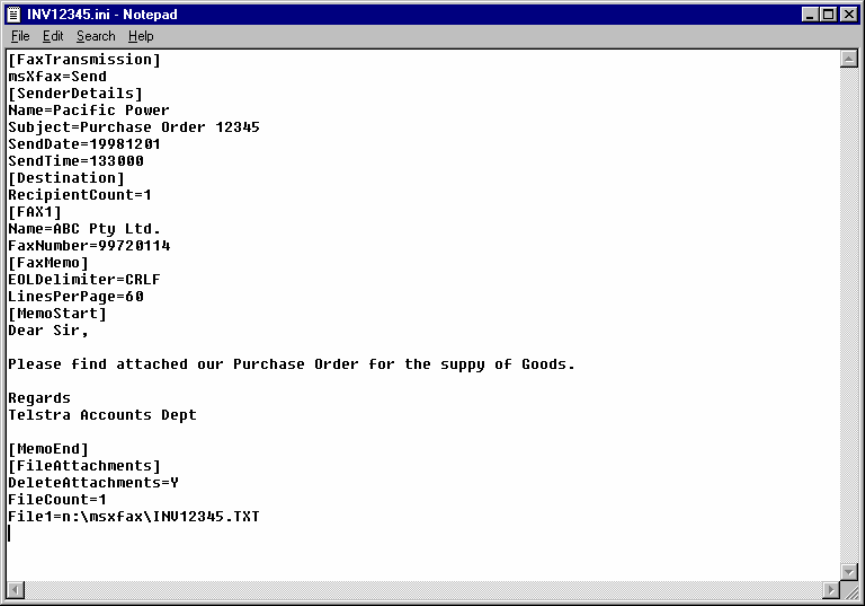Click the [FaxTransmission] section line

pos(84,60)
